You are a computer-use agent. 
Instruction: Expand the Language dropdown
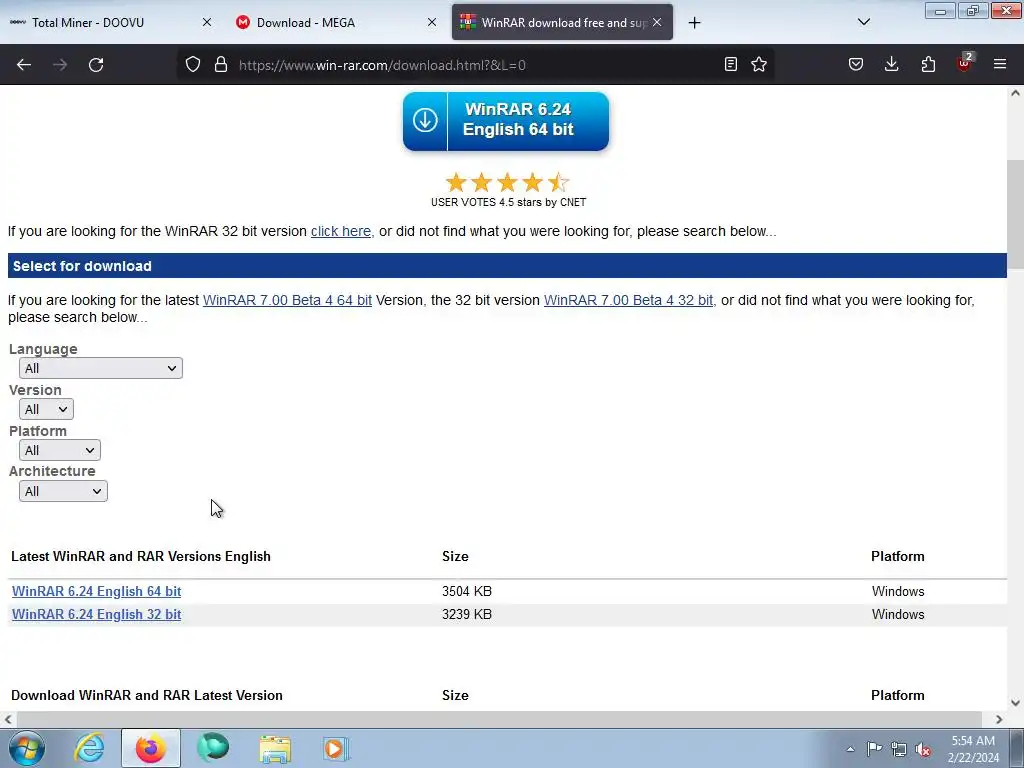tap(101, 368)
